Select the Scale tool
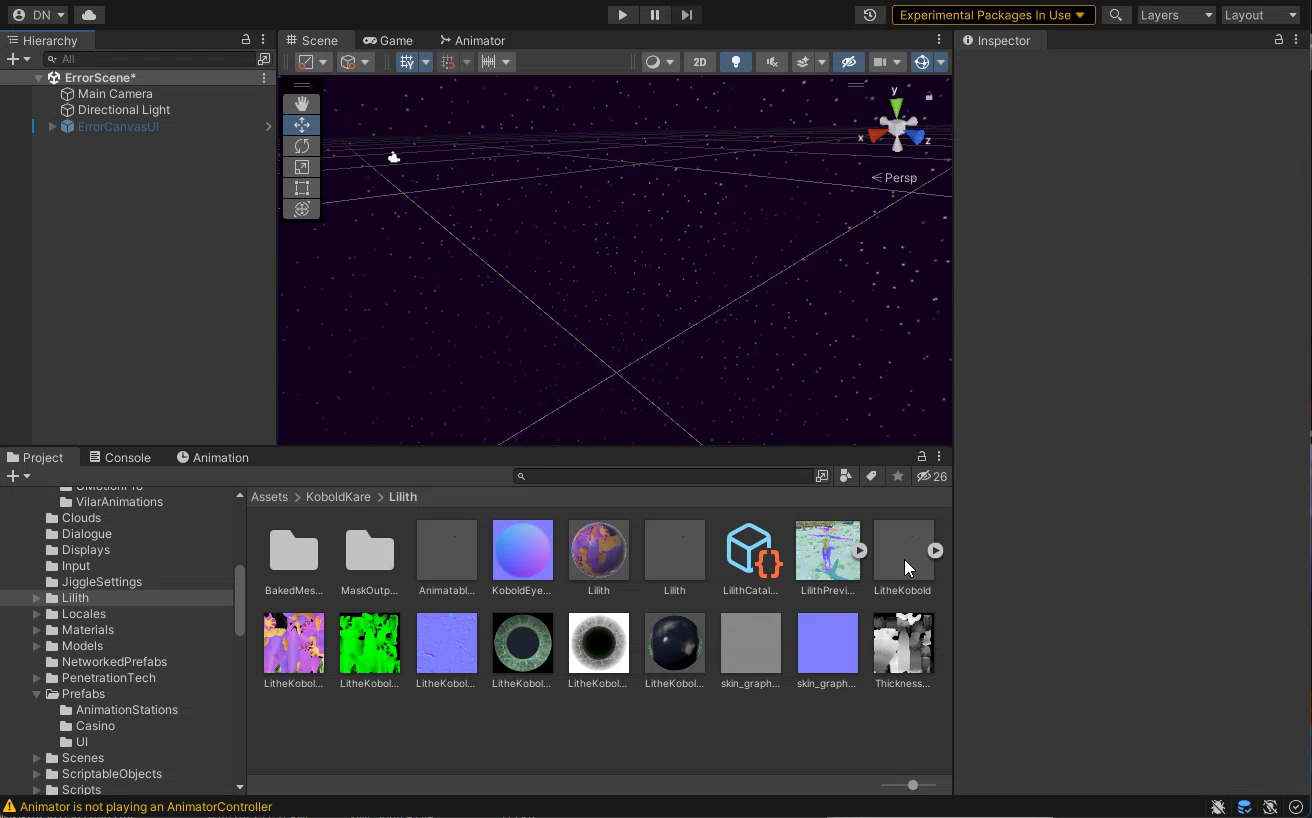The image size is (1312, 818). 302,167
